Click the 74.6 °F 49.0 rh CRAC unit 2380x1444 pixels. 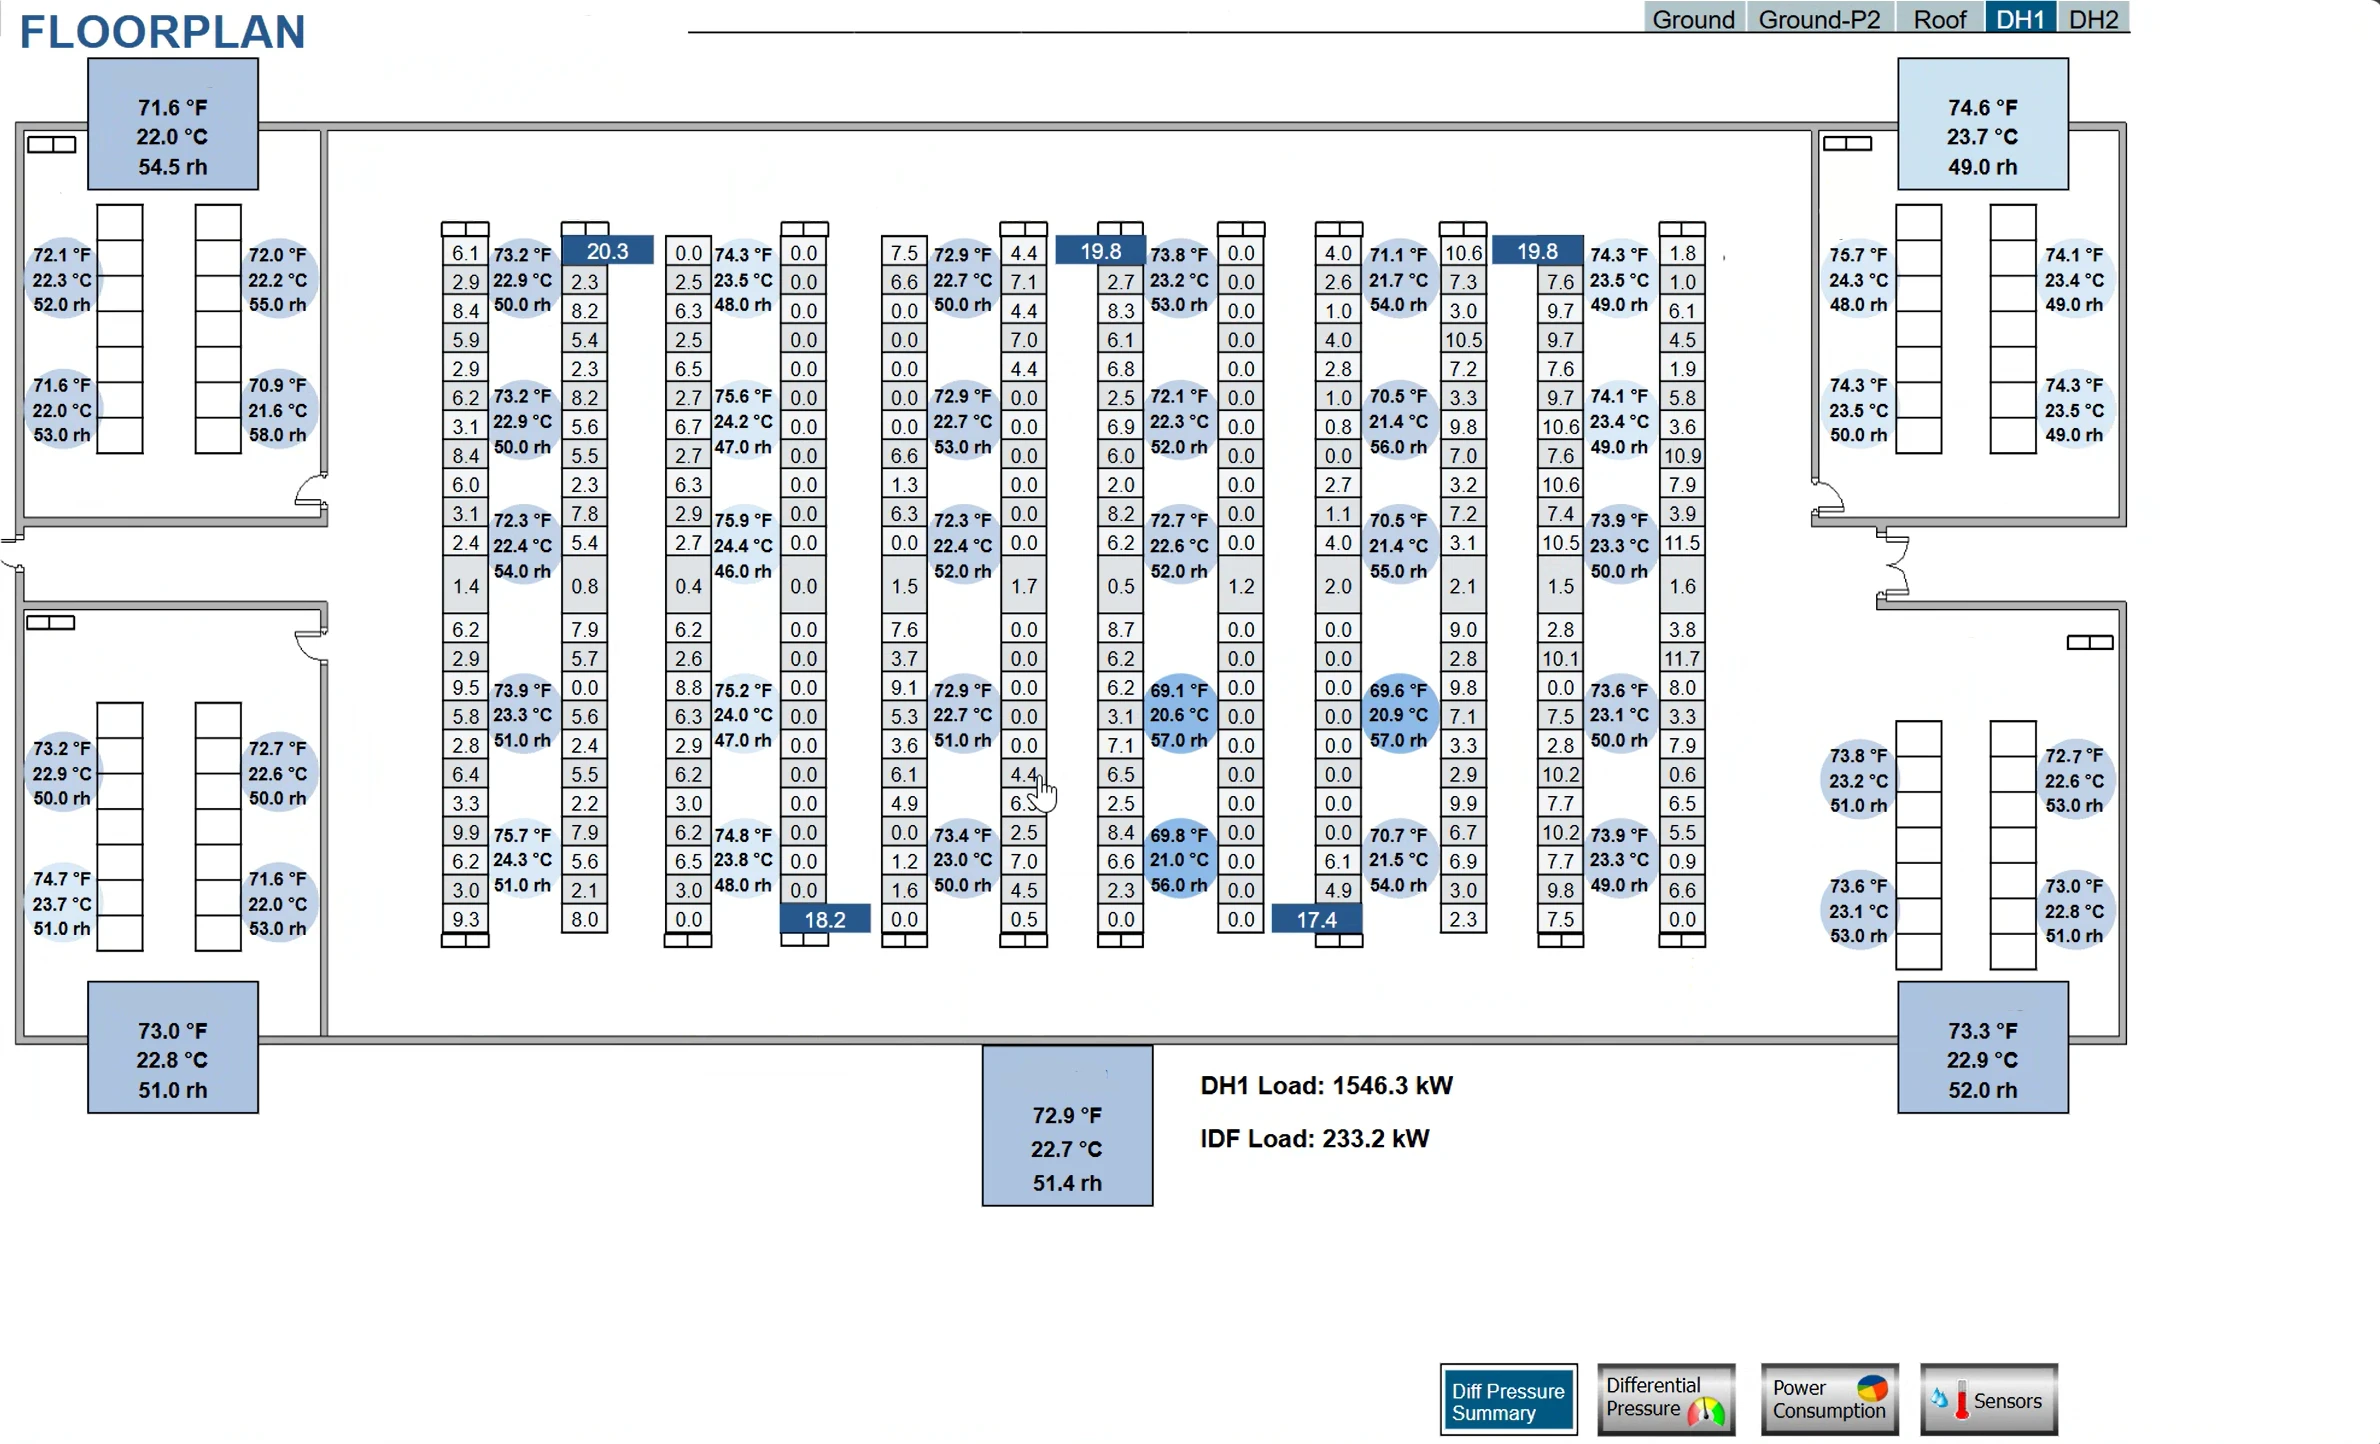tap(1983, 124)
